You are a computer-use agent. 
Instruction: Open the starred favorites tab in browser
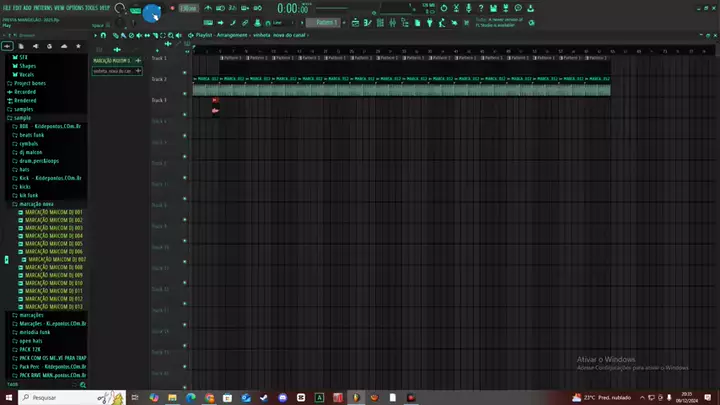(78, 46)
